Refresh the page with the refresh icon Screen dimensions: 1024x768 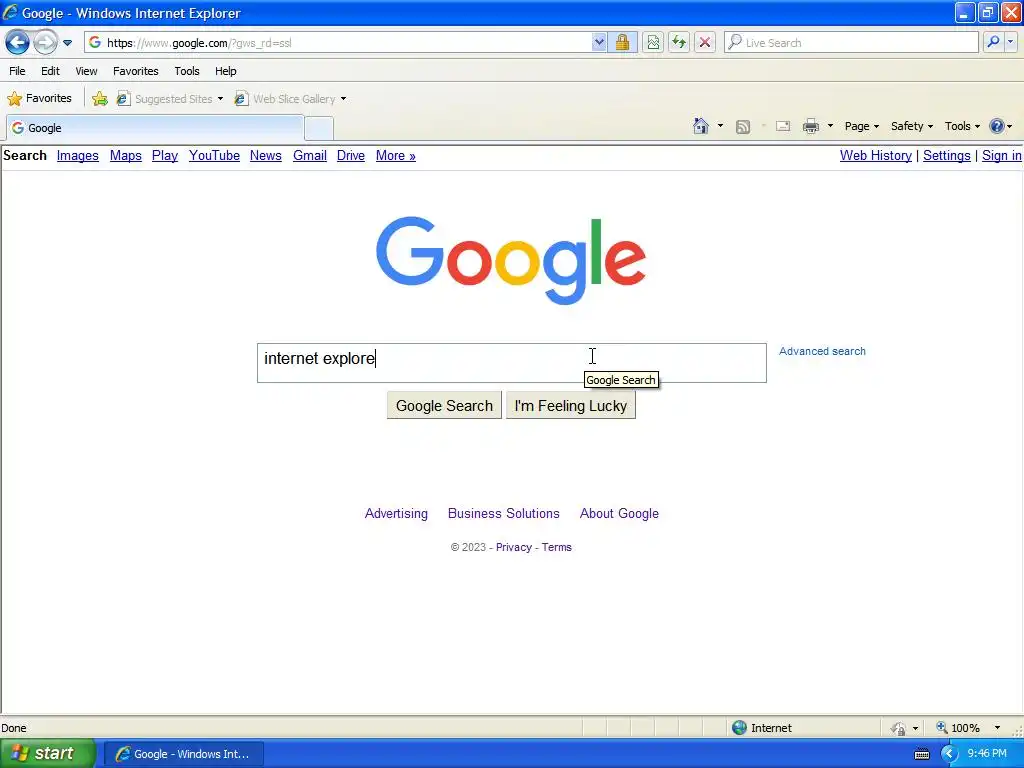click(679, 43)
